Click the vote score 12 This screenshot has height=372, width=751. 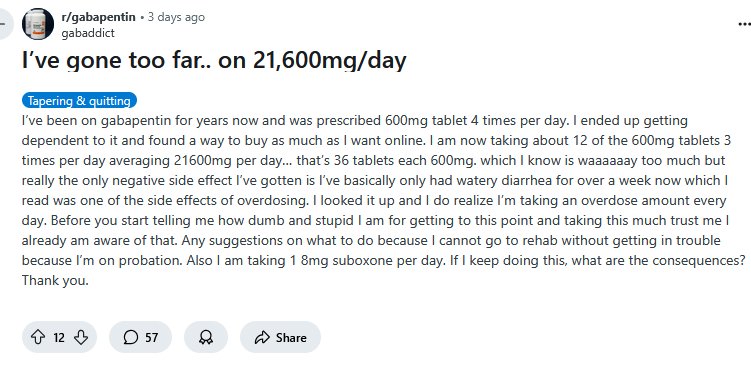(59, 338)
